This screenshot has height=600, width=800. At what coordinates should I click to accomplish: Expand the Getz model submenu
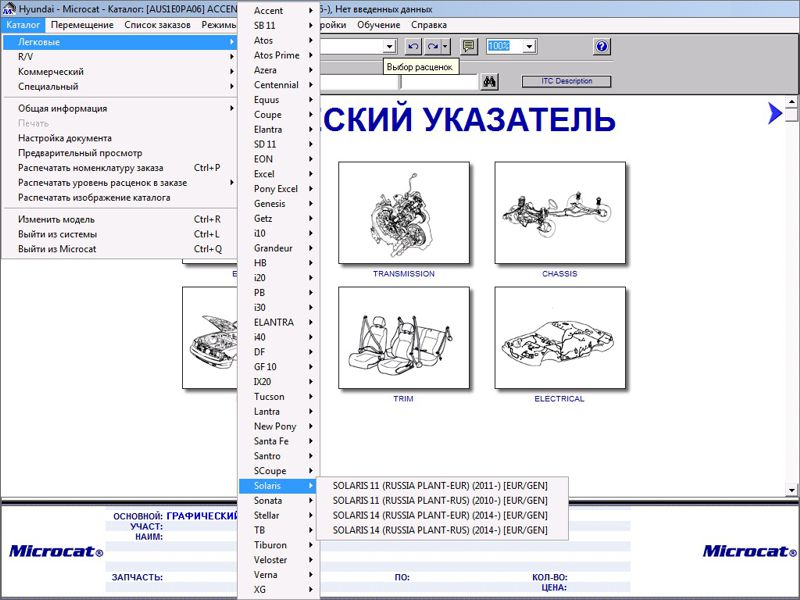[279, 218]
